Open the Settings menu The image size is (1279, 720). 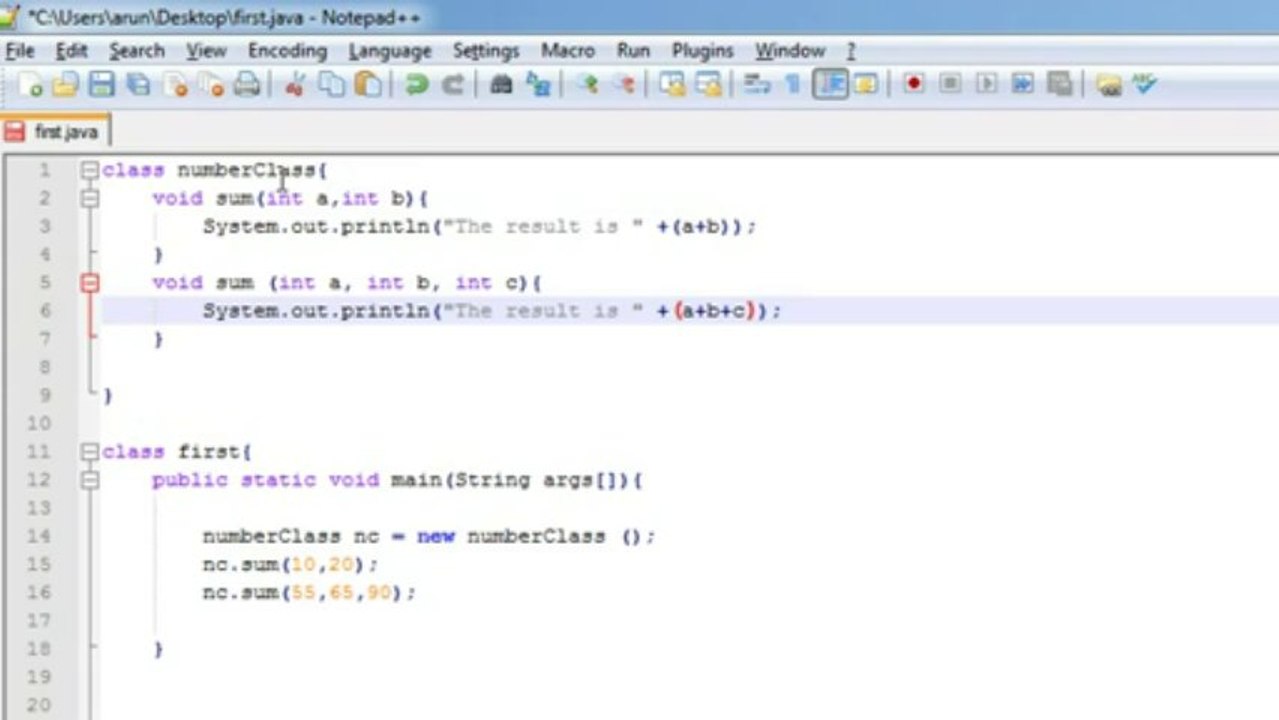tap(486, 51)
